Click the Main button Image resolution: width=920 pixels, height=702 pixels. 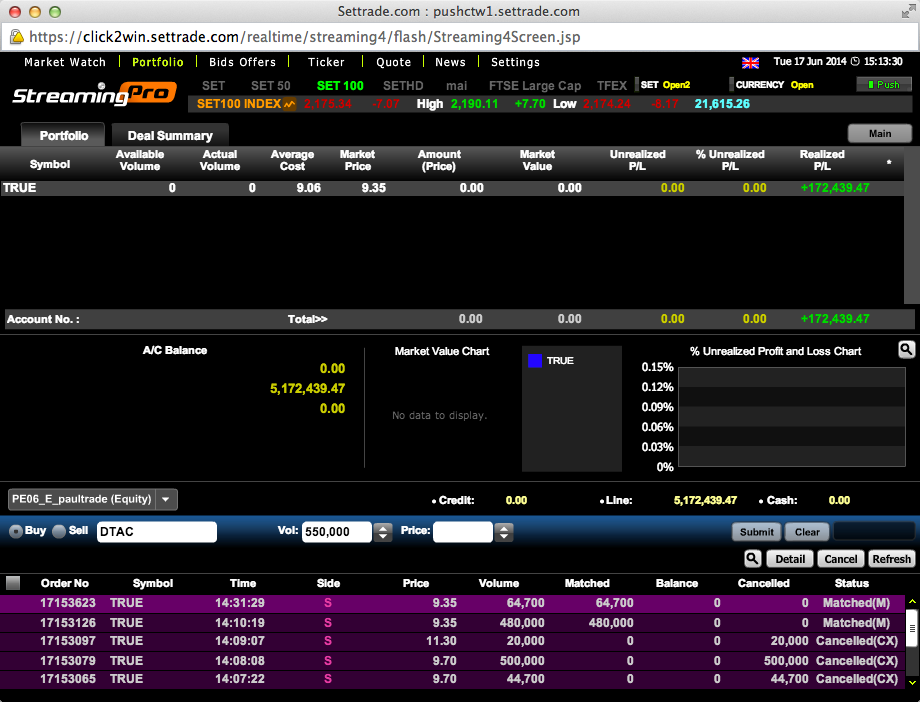pos(880,133)
